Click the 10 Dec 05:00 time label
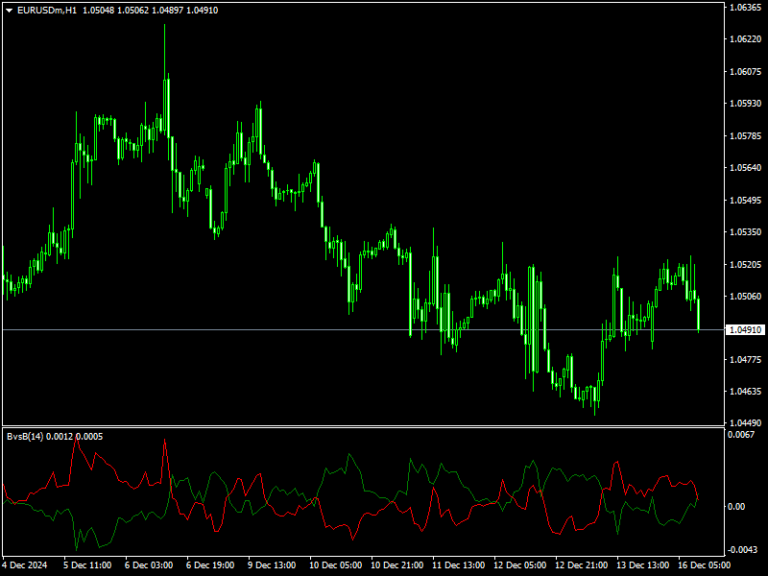The height and width of the screenshot is (576, 768). point(336,565)
